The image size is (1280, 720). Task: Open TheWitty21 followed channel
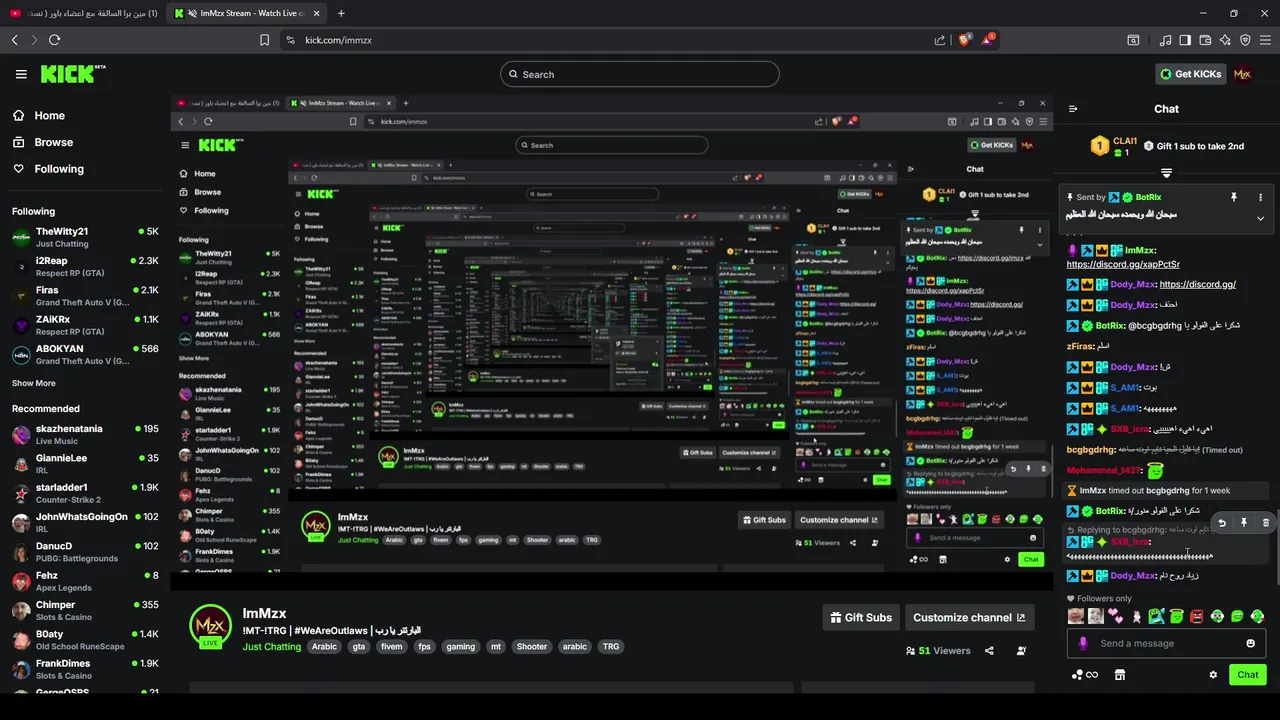coord(85,237)
